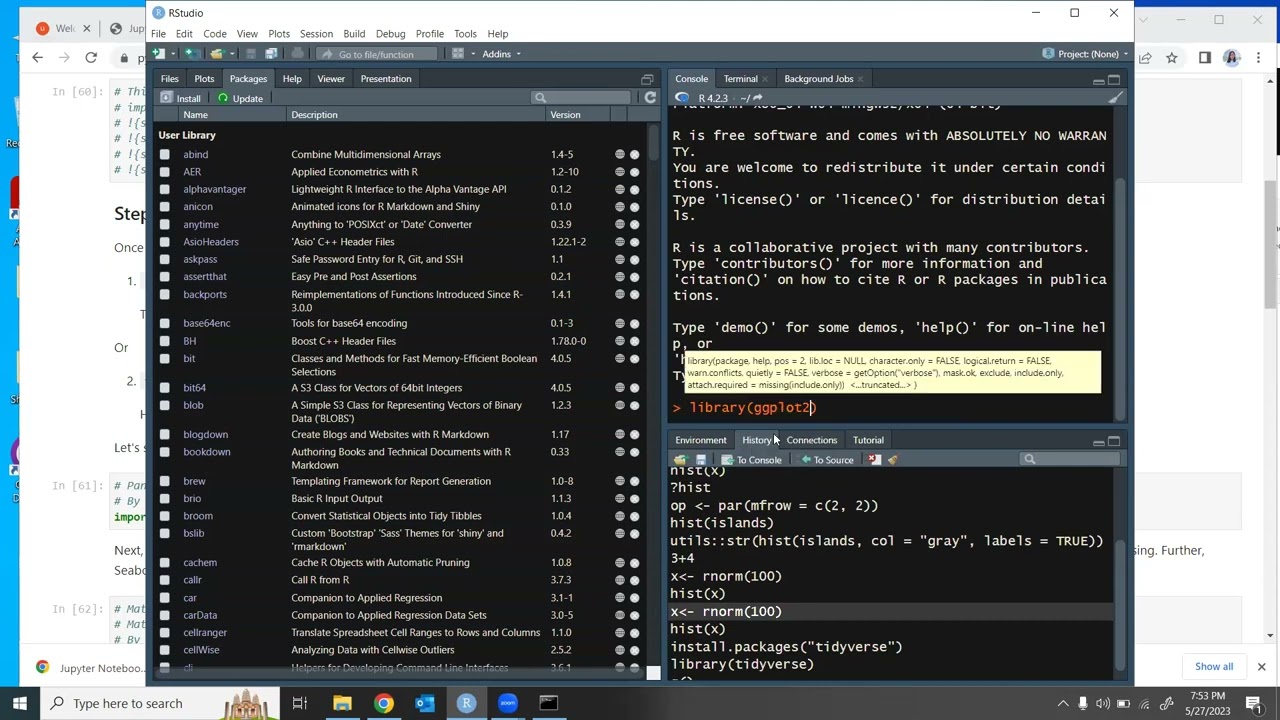
Task: Expand the New File dropdown arrow
Action: point(171,54)
